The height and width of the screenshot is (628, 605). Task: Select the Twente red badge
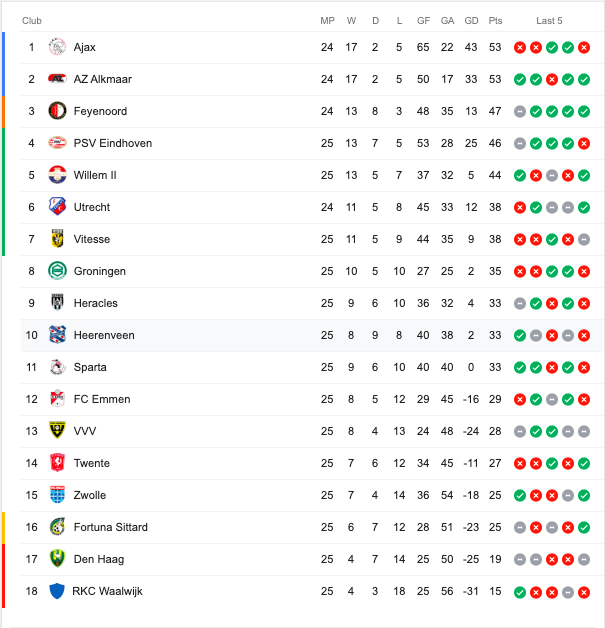click(57, 463)
